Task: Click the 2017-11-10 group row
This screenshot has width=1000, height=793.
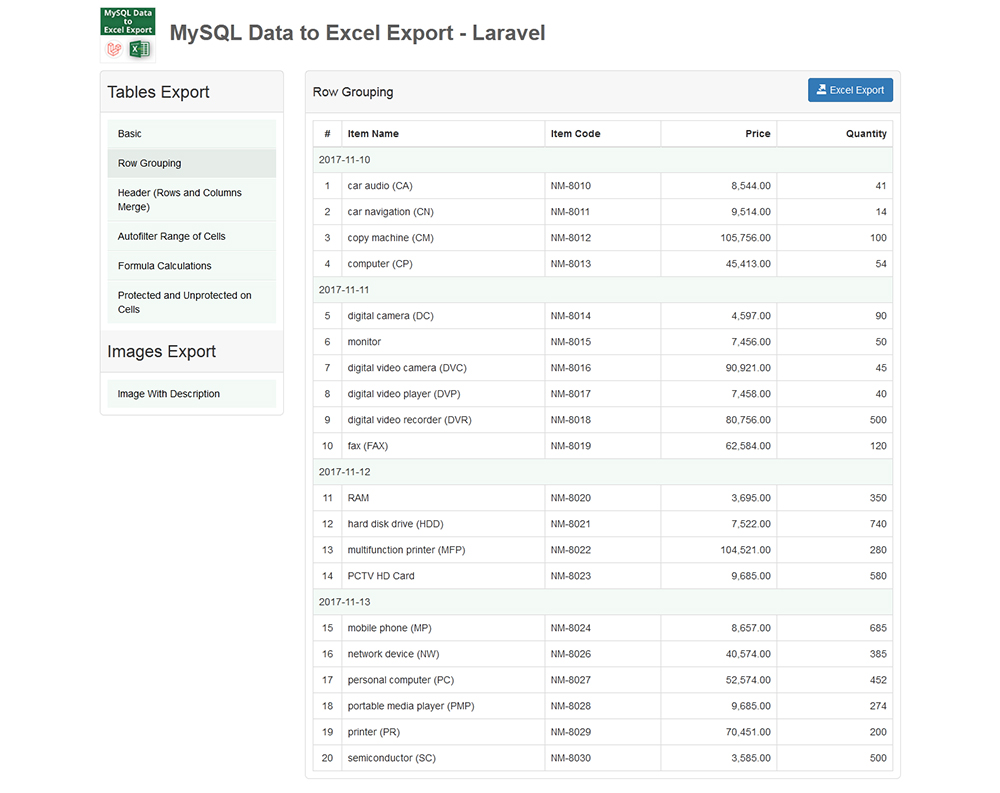Action: click(602, 160)
